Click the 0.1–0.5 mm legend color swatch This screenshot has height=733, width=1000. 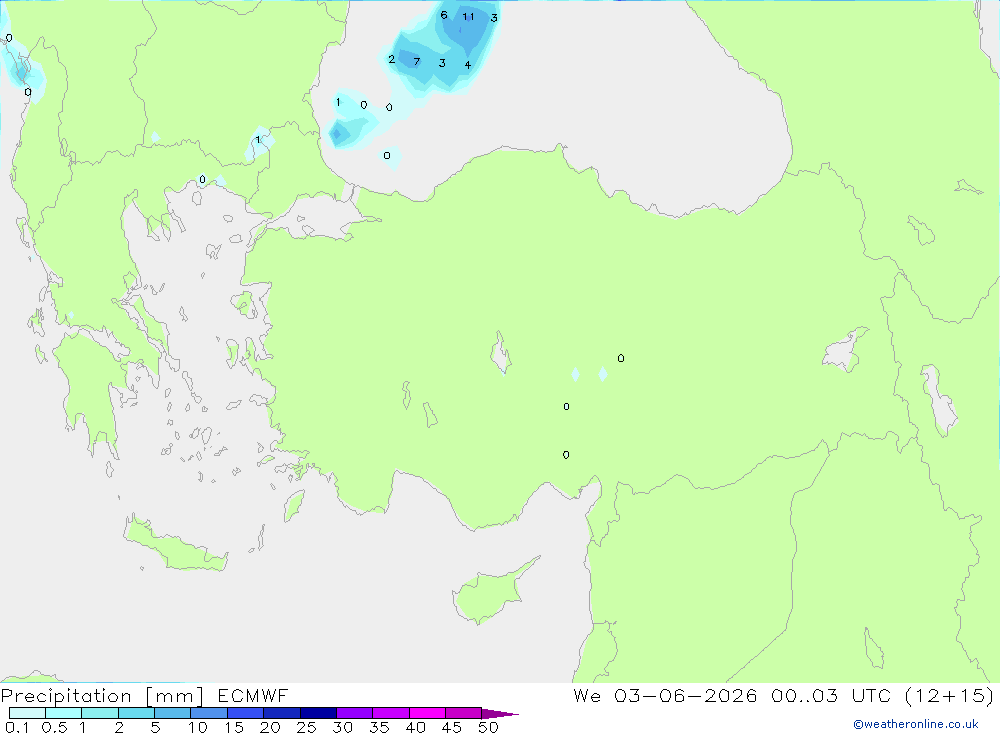click(x=27, y=713)
